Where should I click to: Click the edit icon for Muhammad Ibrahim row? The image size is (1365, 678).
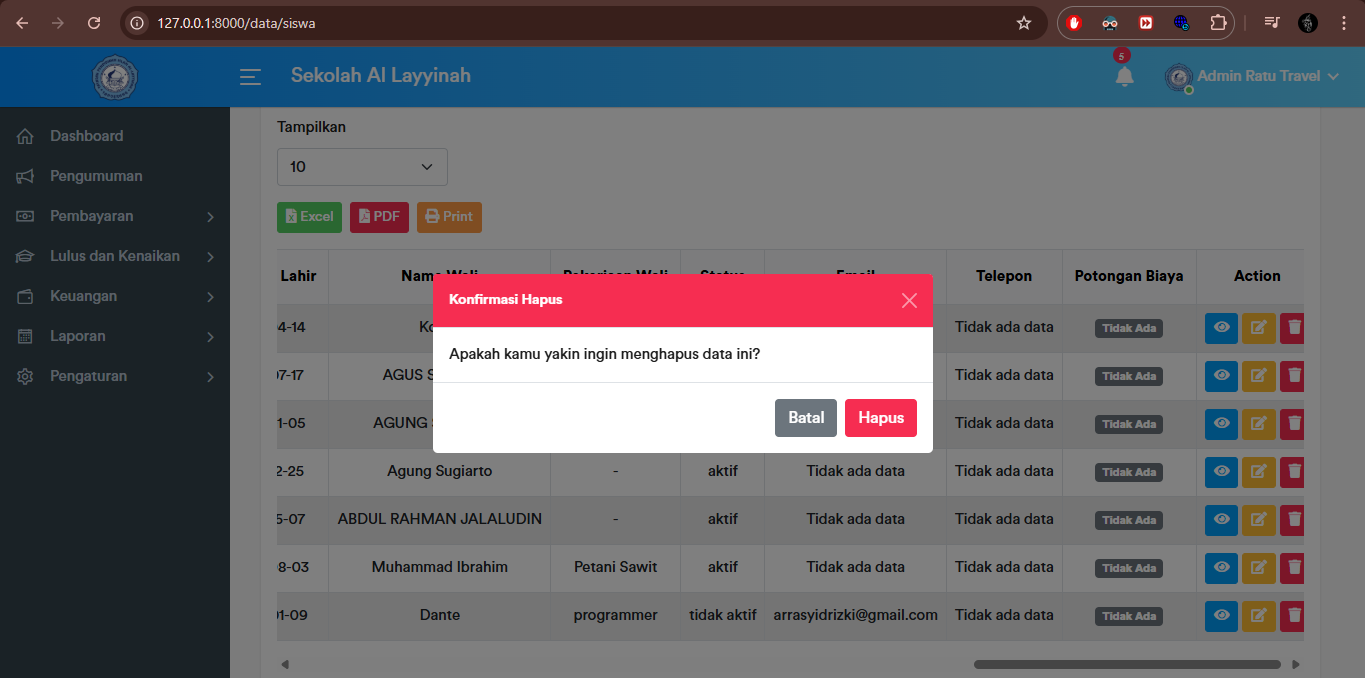tap(1258, 568)
